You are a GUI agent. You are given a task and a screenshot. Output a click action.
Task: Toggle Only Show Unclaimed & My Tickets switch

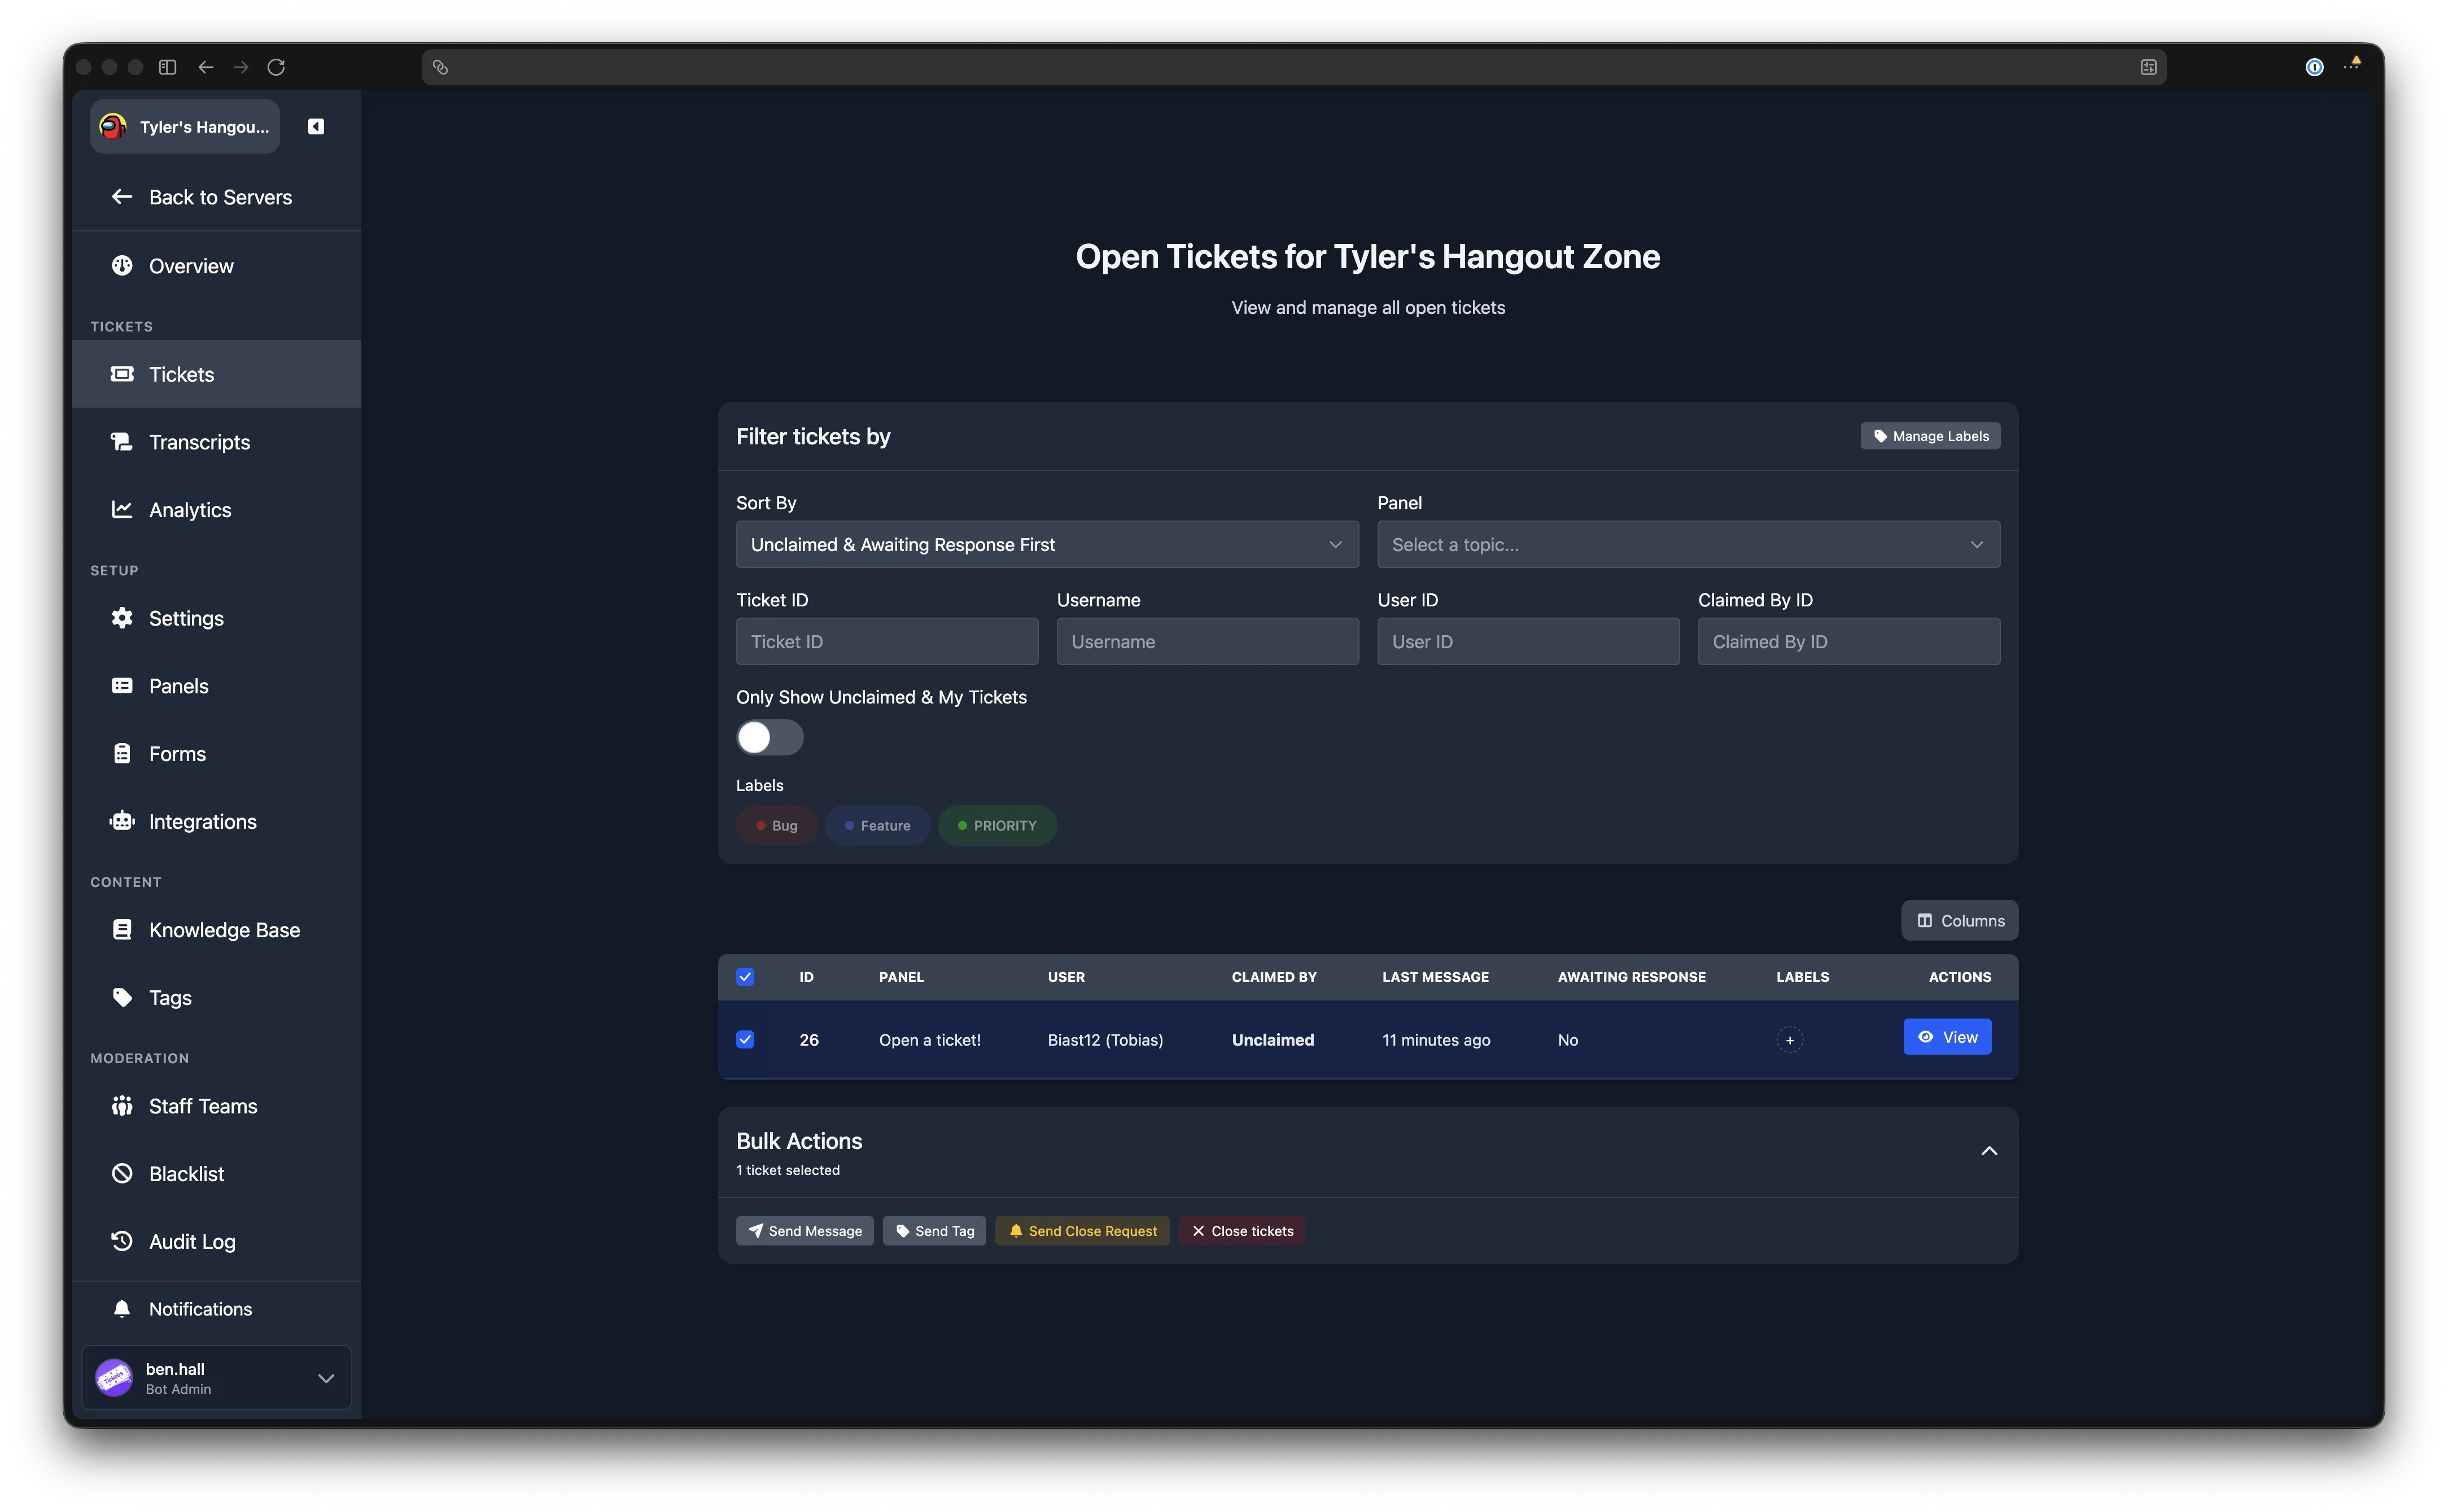tap(770, 738)
